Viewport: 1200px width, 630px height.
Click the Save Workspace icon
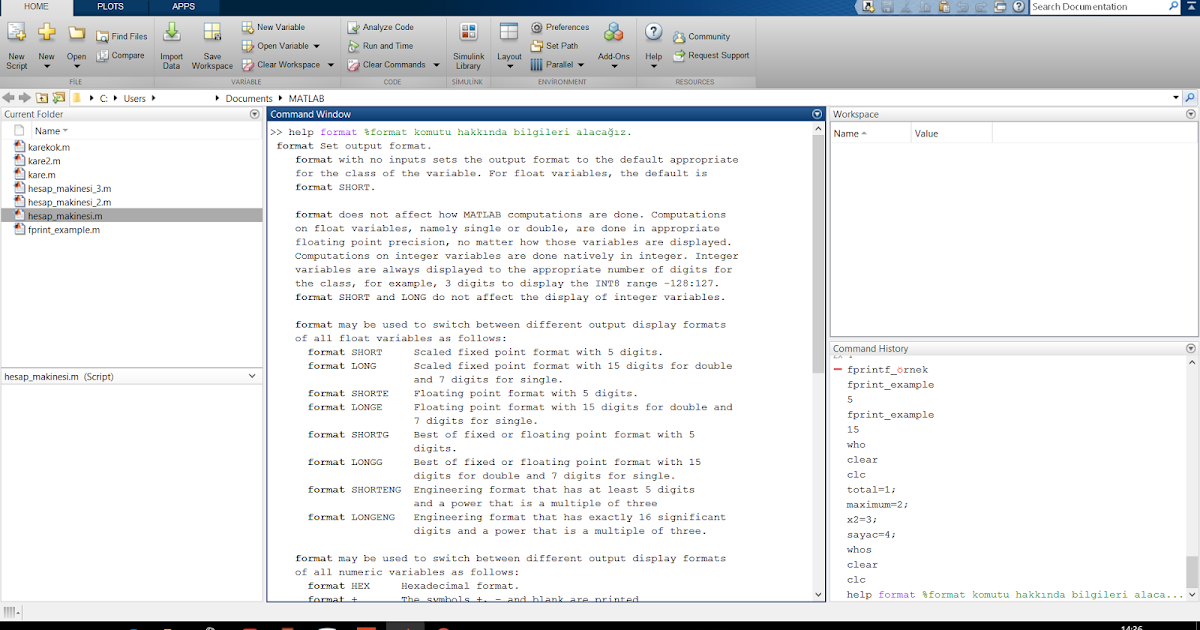212,38
